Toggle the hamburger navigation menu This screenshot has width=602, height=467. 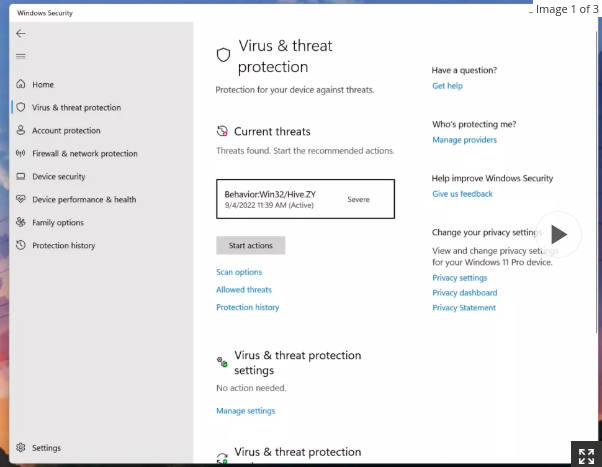coord(21,56)
